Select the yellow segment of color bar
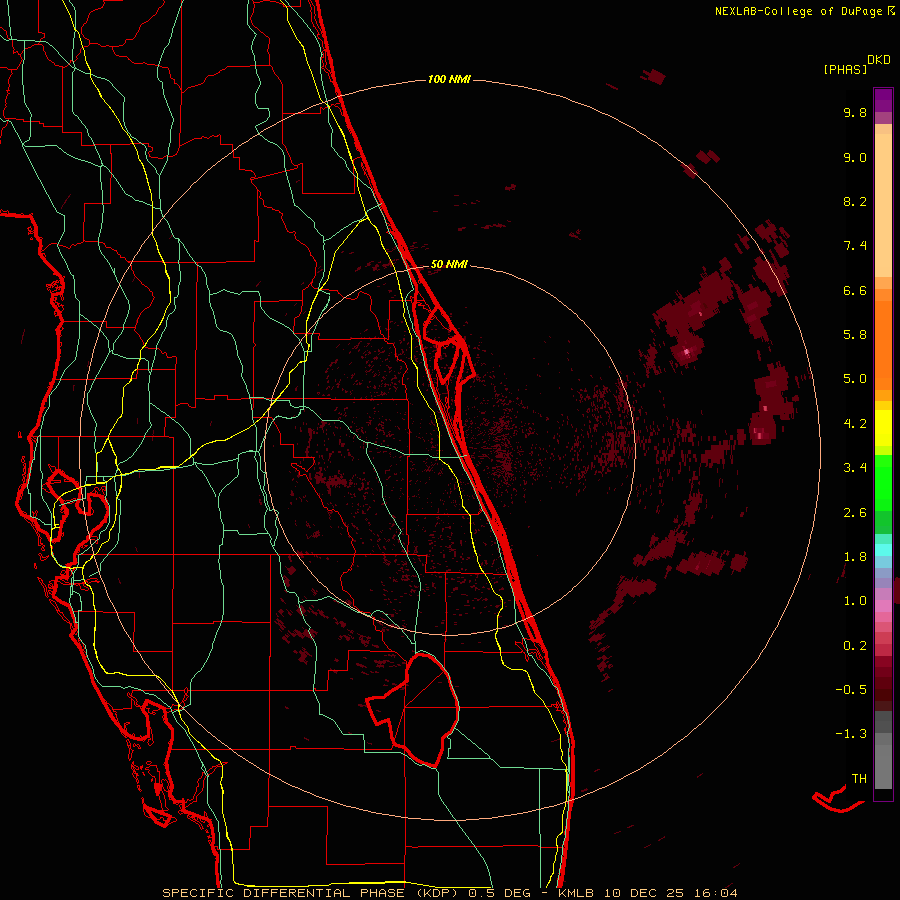This screenshot has width=900, height=900. click(x=883, y=428)
